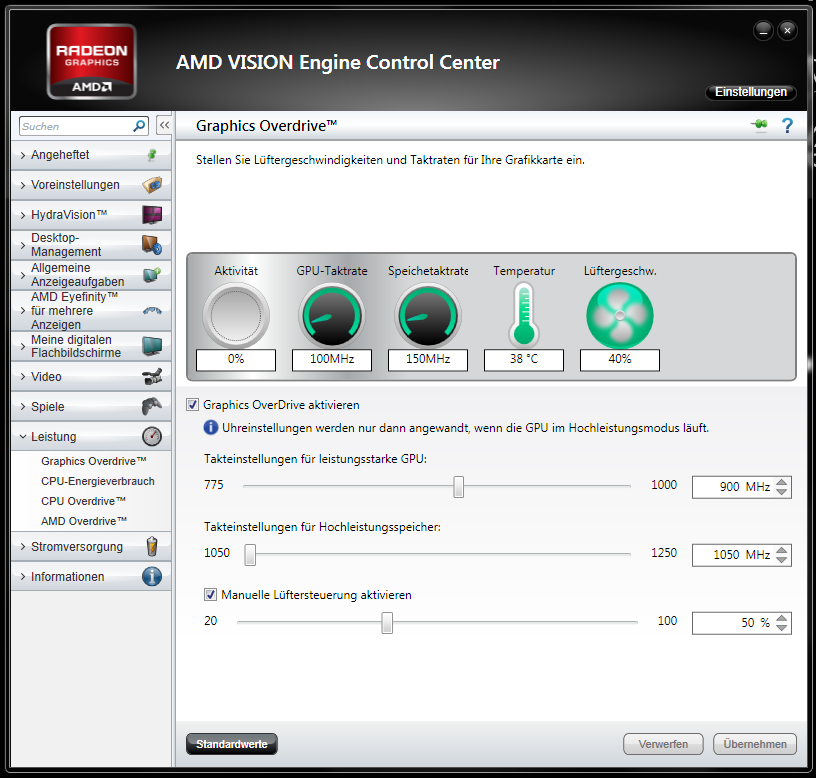Expand the Spiele section
The image size is (816, 778).
click(x=91, y=406)
